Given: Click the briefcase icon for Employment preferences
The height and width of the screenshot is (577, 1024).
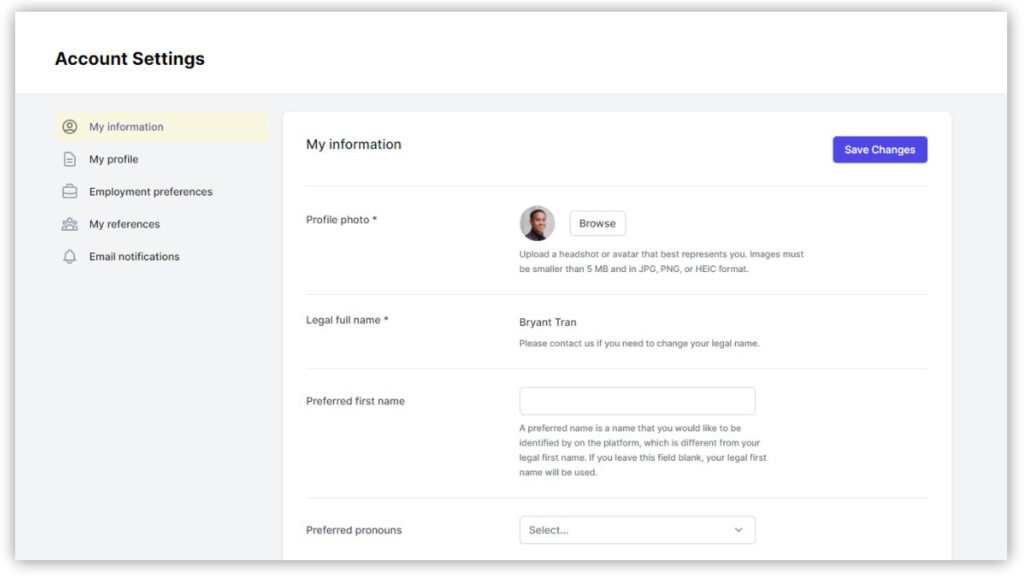Looking at the screenshot, I should (x=70, y=192).
